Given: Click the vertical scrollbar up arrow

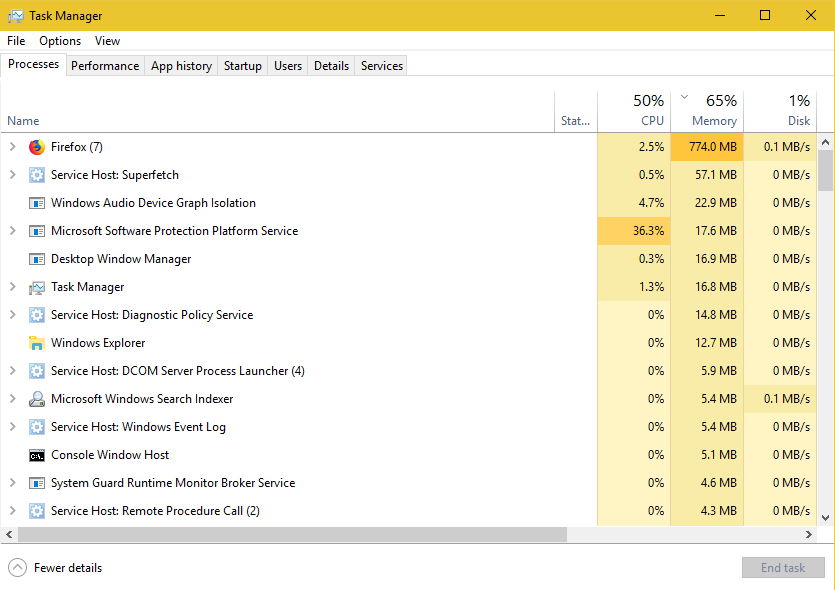Looking at the screenshot, I should coord(825,142).
